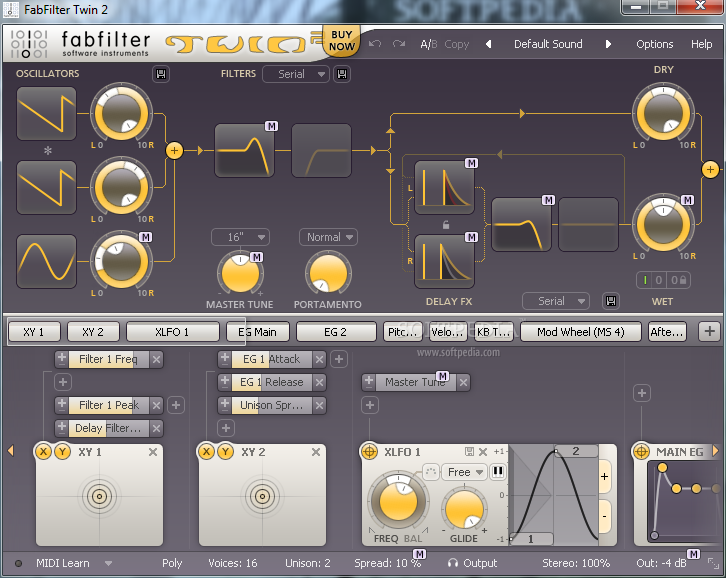Screen dimensions: 726x578
Task: Open the XLFO Free sync dropdown
Action: (x=464, y=472)
